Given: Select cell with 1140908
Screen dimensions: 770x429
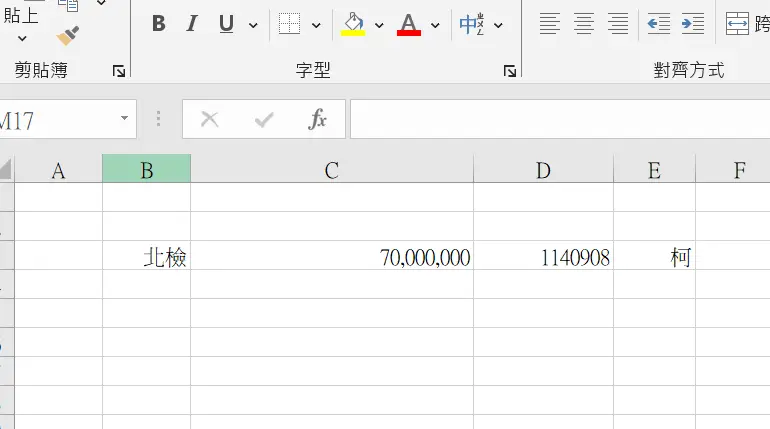Looking at the screenshot, I should 544,255.
